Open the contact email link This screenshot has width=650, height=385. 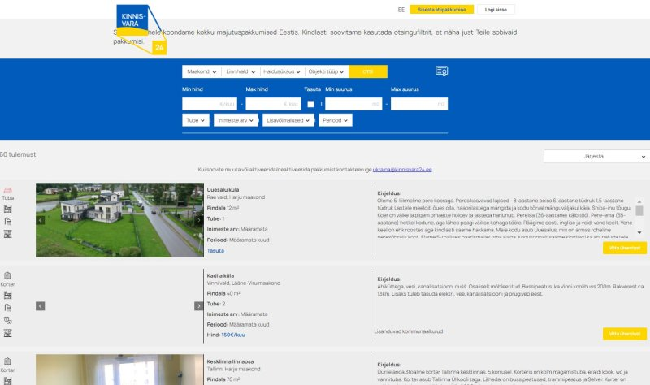[x=402, y=169]
